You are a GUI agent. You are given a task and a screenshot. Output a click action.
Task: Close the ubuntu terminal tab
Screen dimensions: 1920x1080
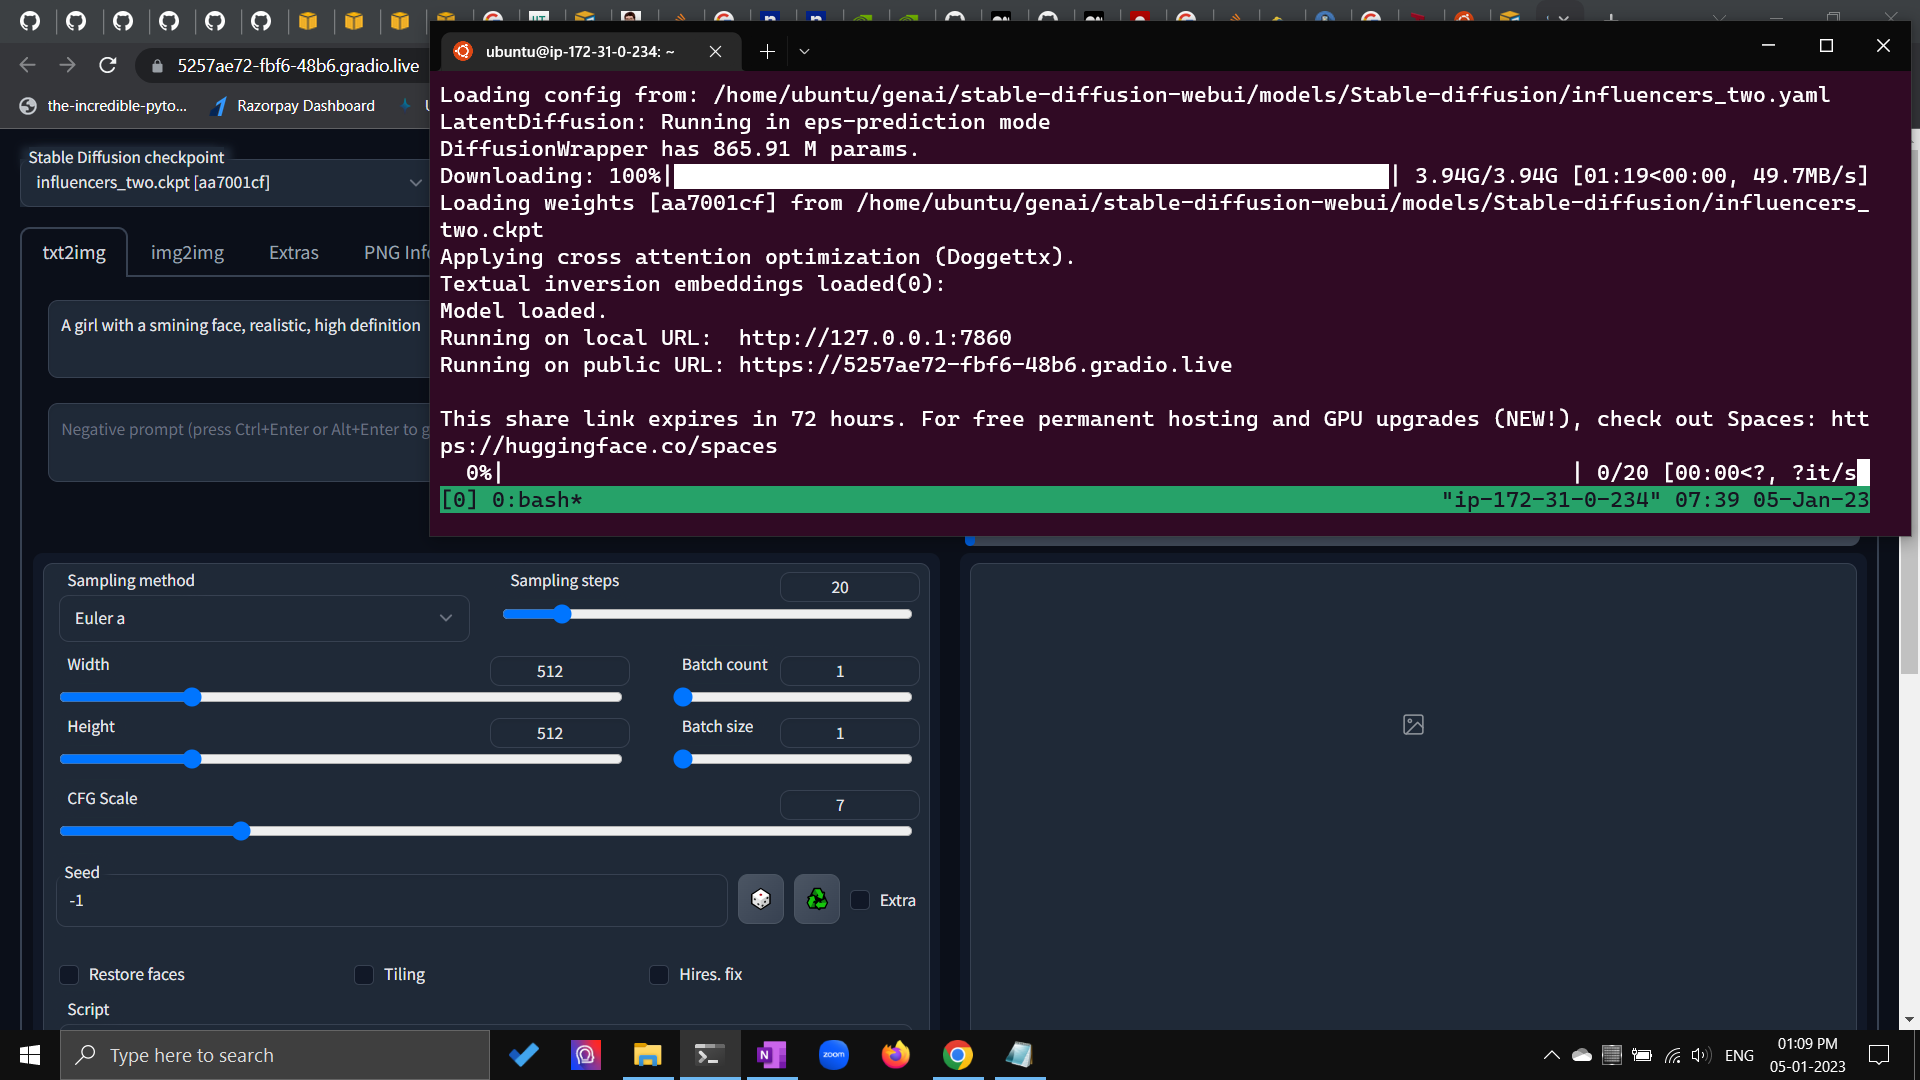[x=715, y=51]
